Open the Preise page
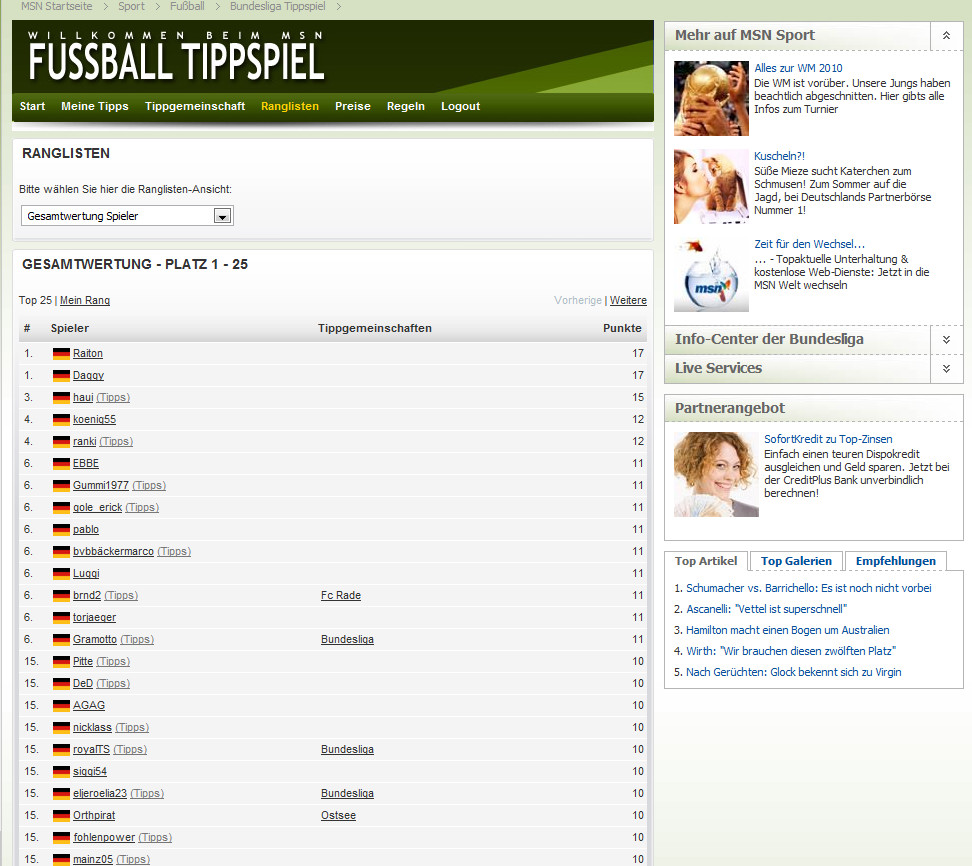 tap(353, 106)
